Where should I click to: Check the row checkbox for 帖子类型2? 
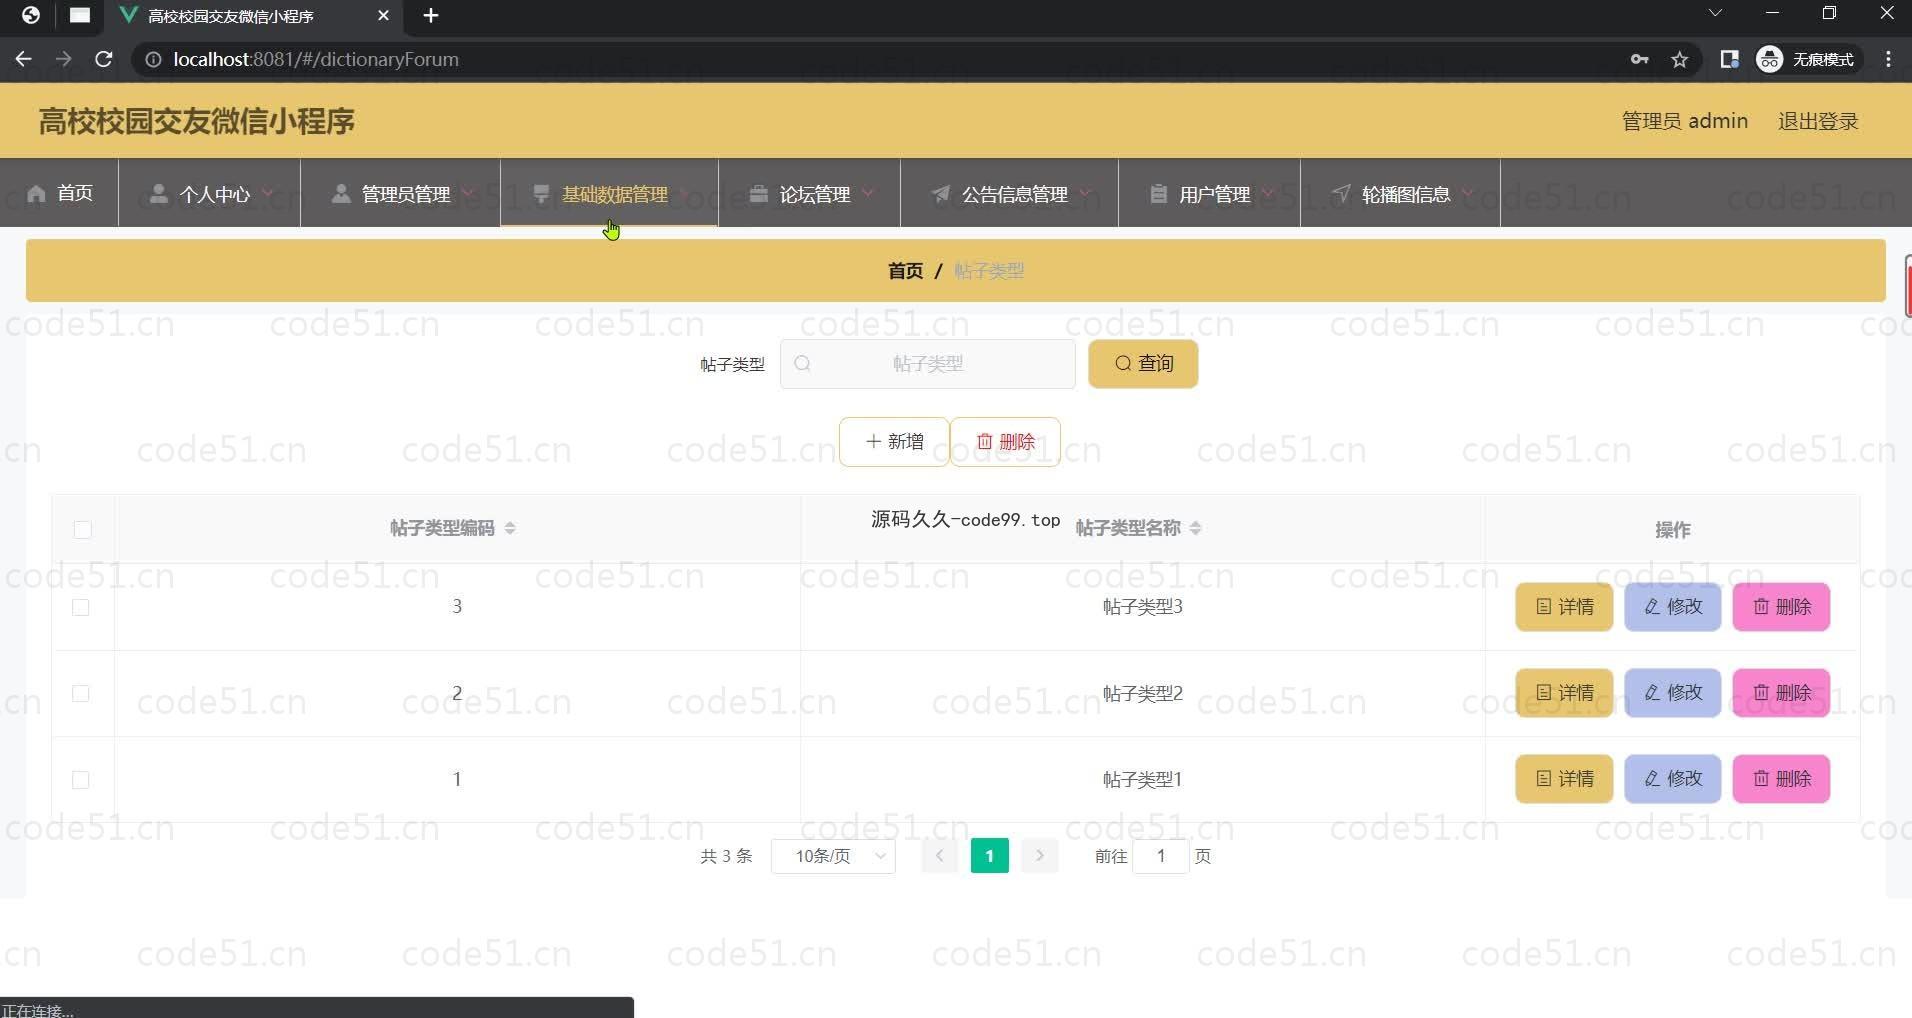[x=81, y=693]
